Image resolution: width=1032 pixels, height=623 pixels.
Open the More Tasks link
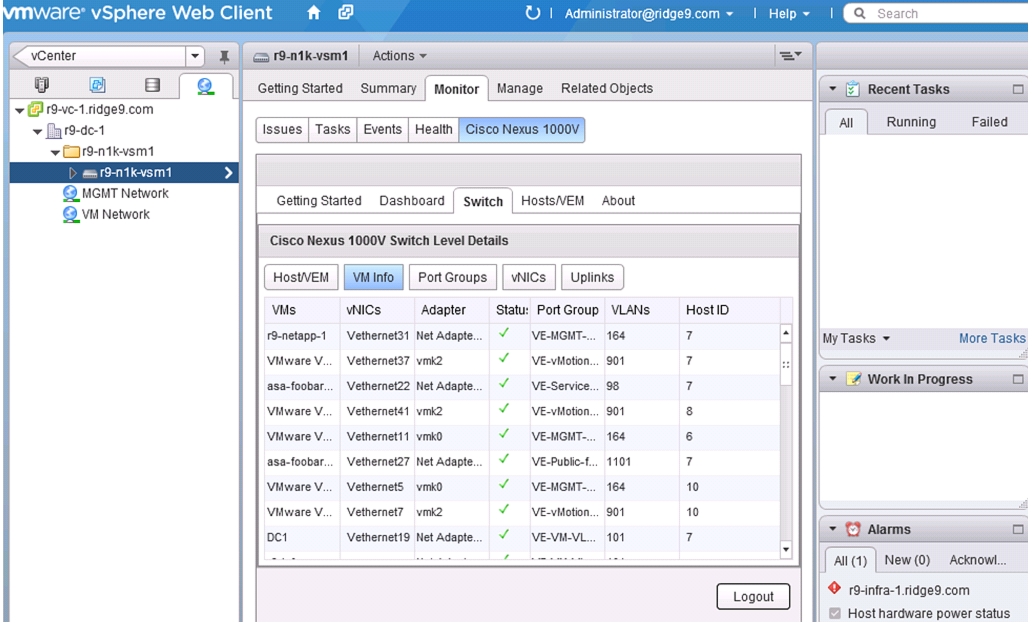pyautogui.click(x=992, y=338)
